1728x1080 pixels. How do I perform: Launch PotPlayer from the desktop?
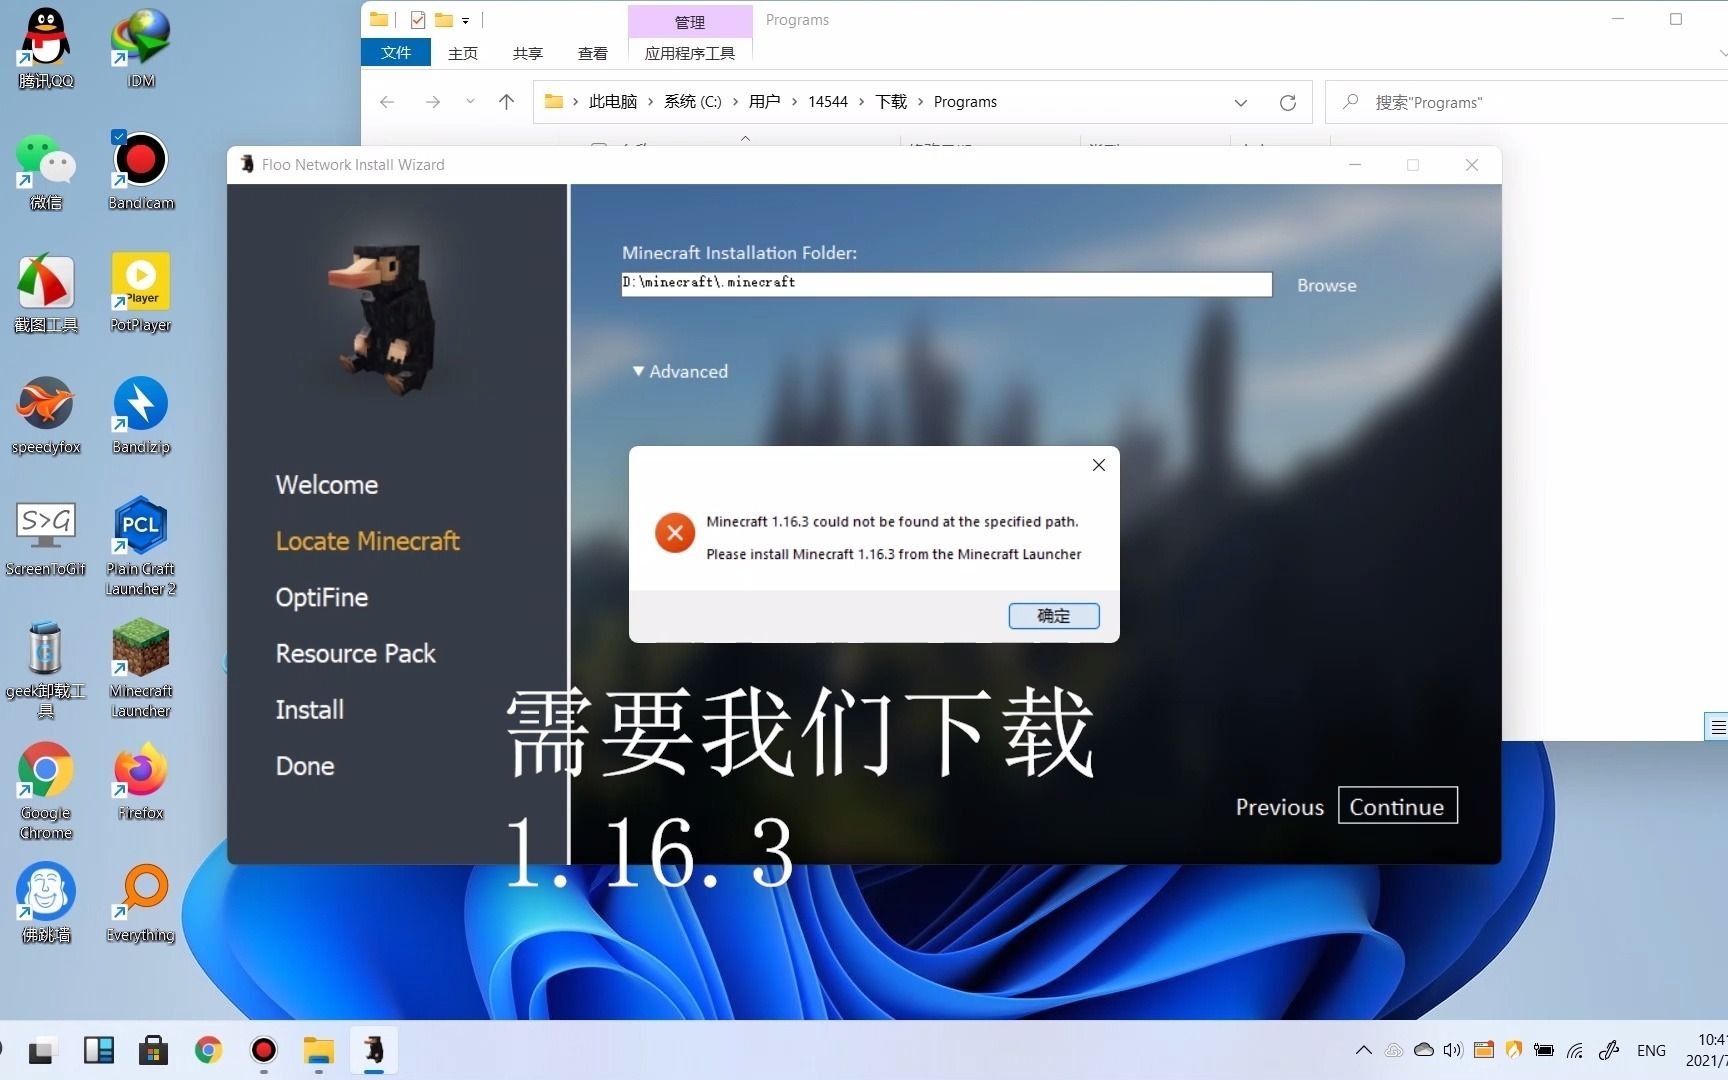141,292
